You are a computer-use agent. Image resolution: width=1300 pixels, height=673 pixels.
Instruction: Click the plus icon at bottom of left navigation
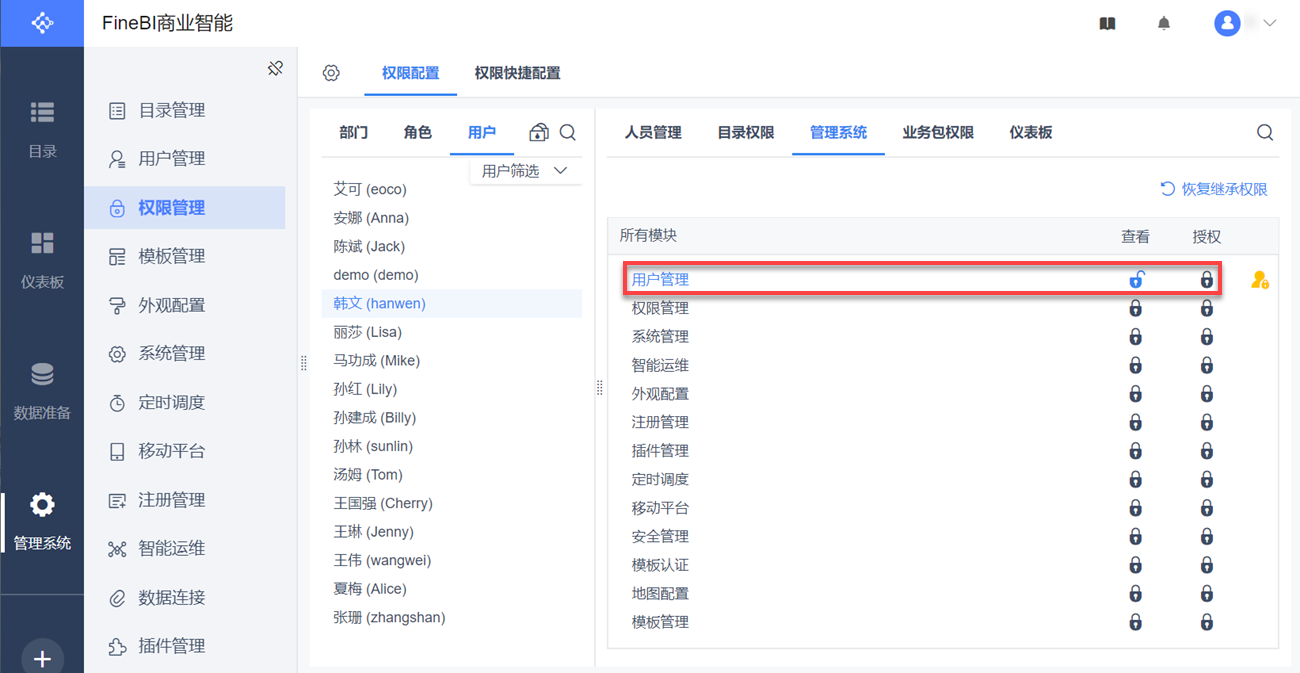[x=42, y=658]
